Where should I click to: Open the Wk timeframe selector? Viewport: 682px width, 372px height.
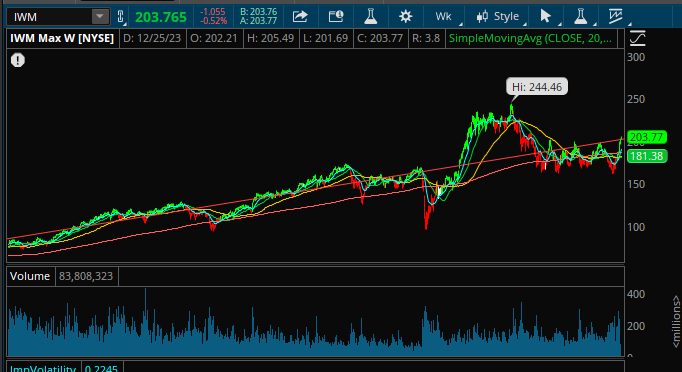click(x=443, y=17)
